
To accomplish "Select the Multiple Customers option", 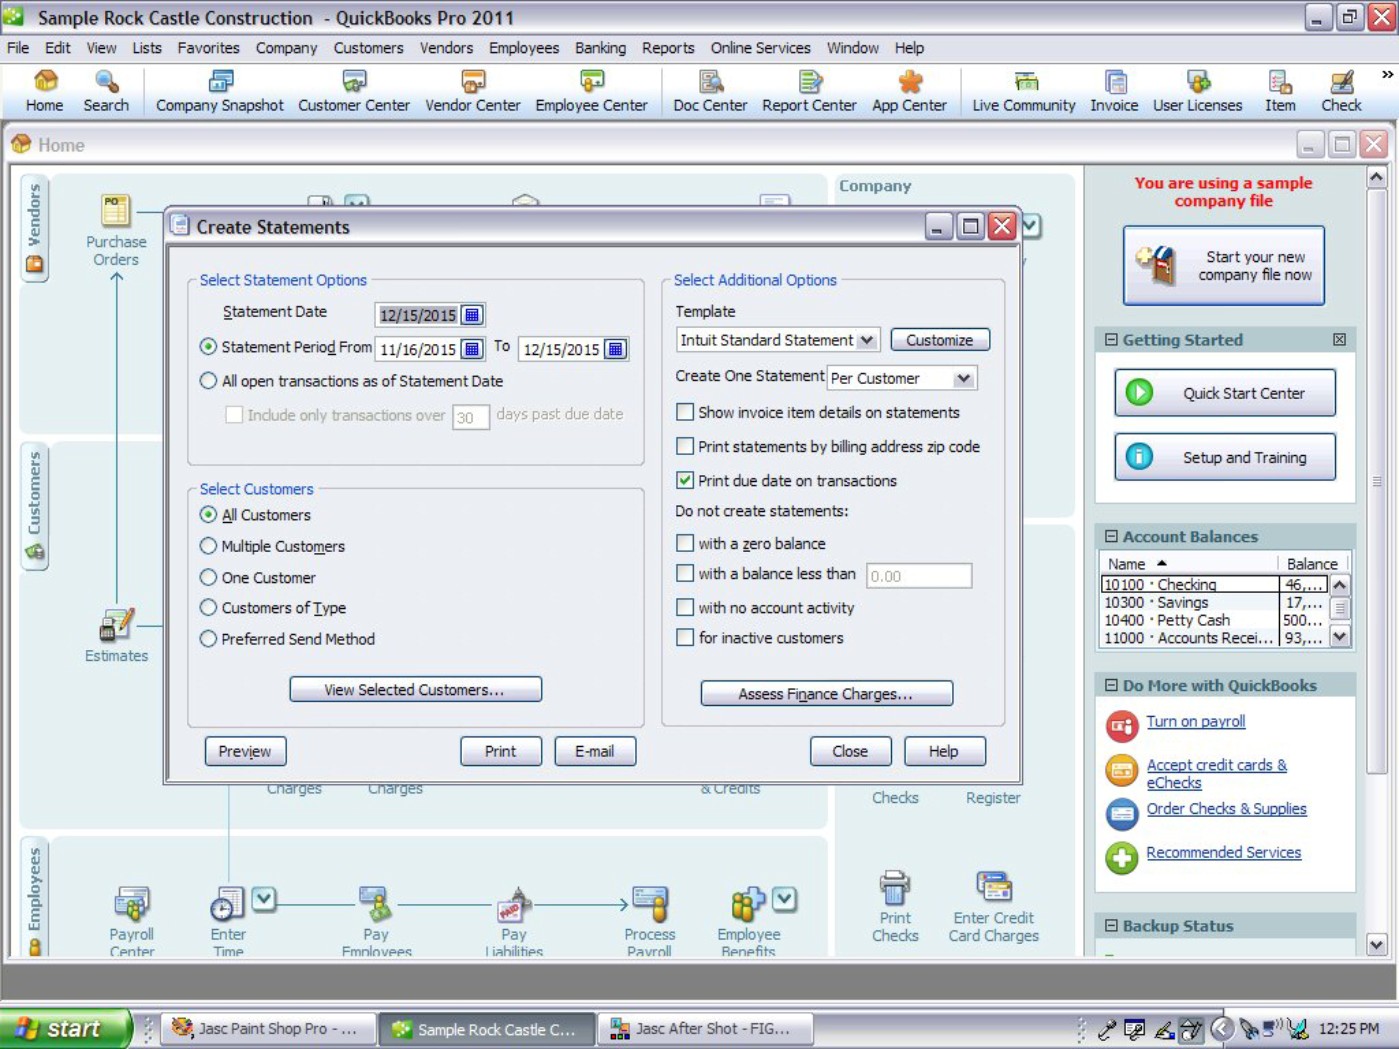I will tap(208, 546).
